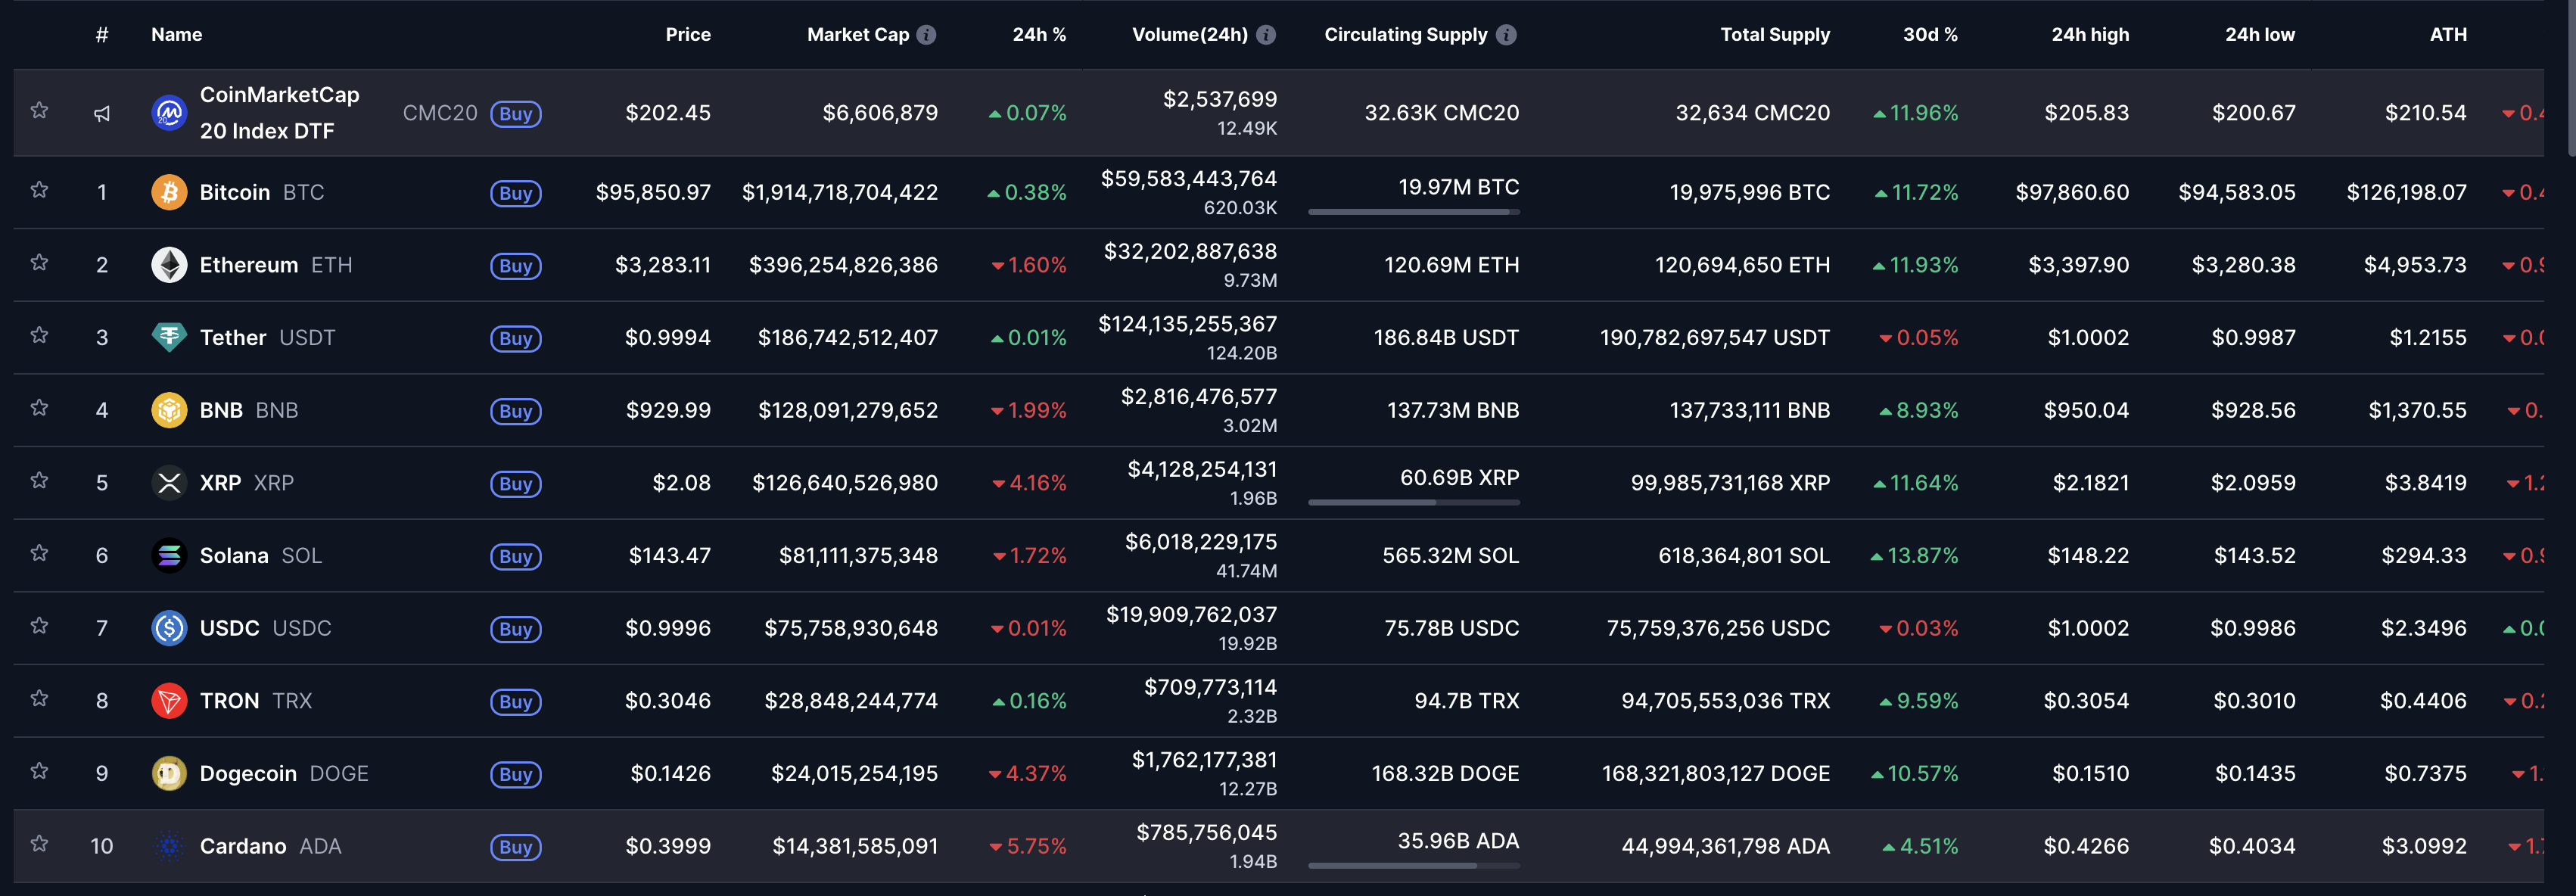
Task: Click the Solana logo icon
Action: point(169,555)
